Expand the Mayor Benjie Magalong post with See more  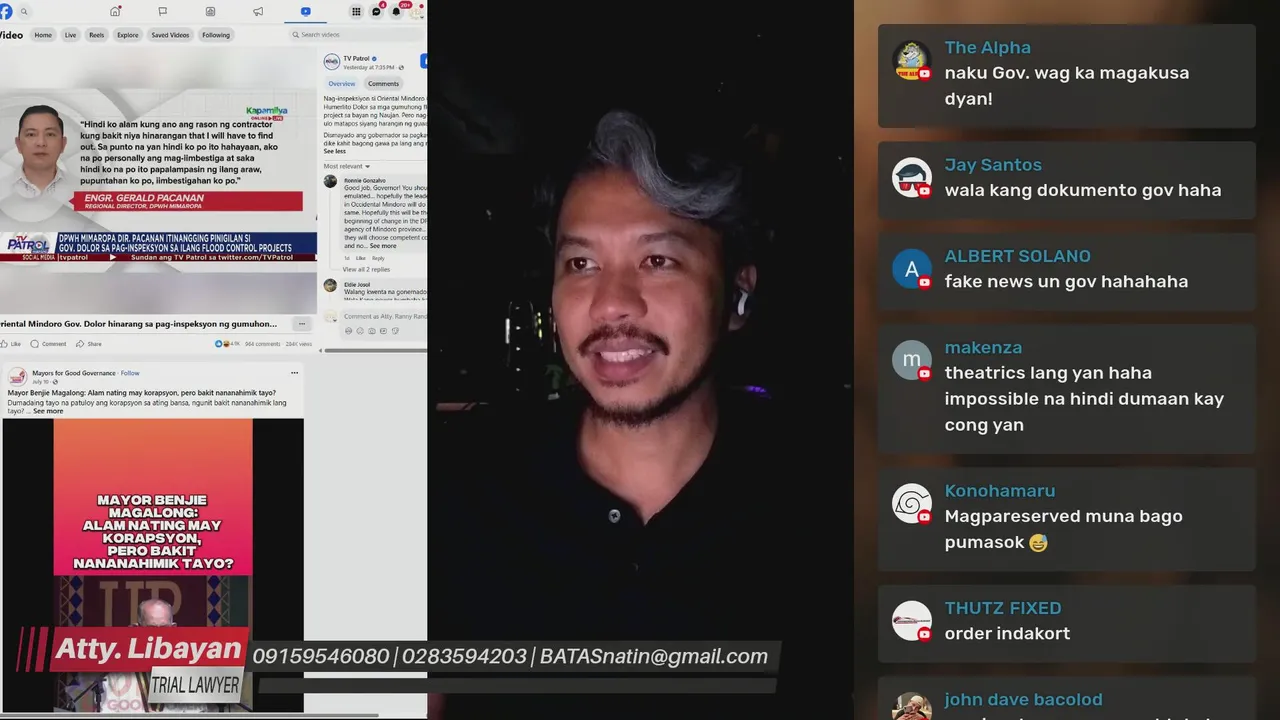click(x=48, y=411)
